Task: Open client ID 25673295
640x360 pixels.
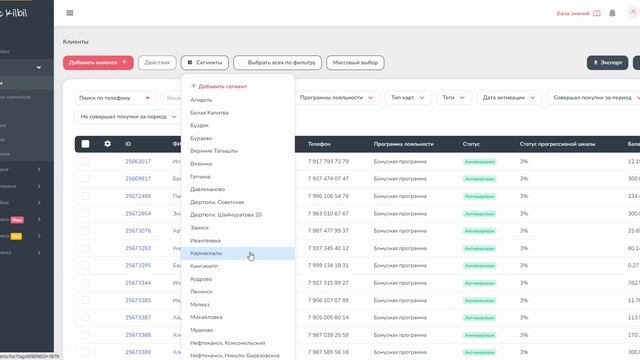Action: pyautogui.click(x=138, y=265)
